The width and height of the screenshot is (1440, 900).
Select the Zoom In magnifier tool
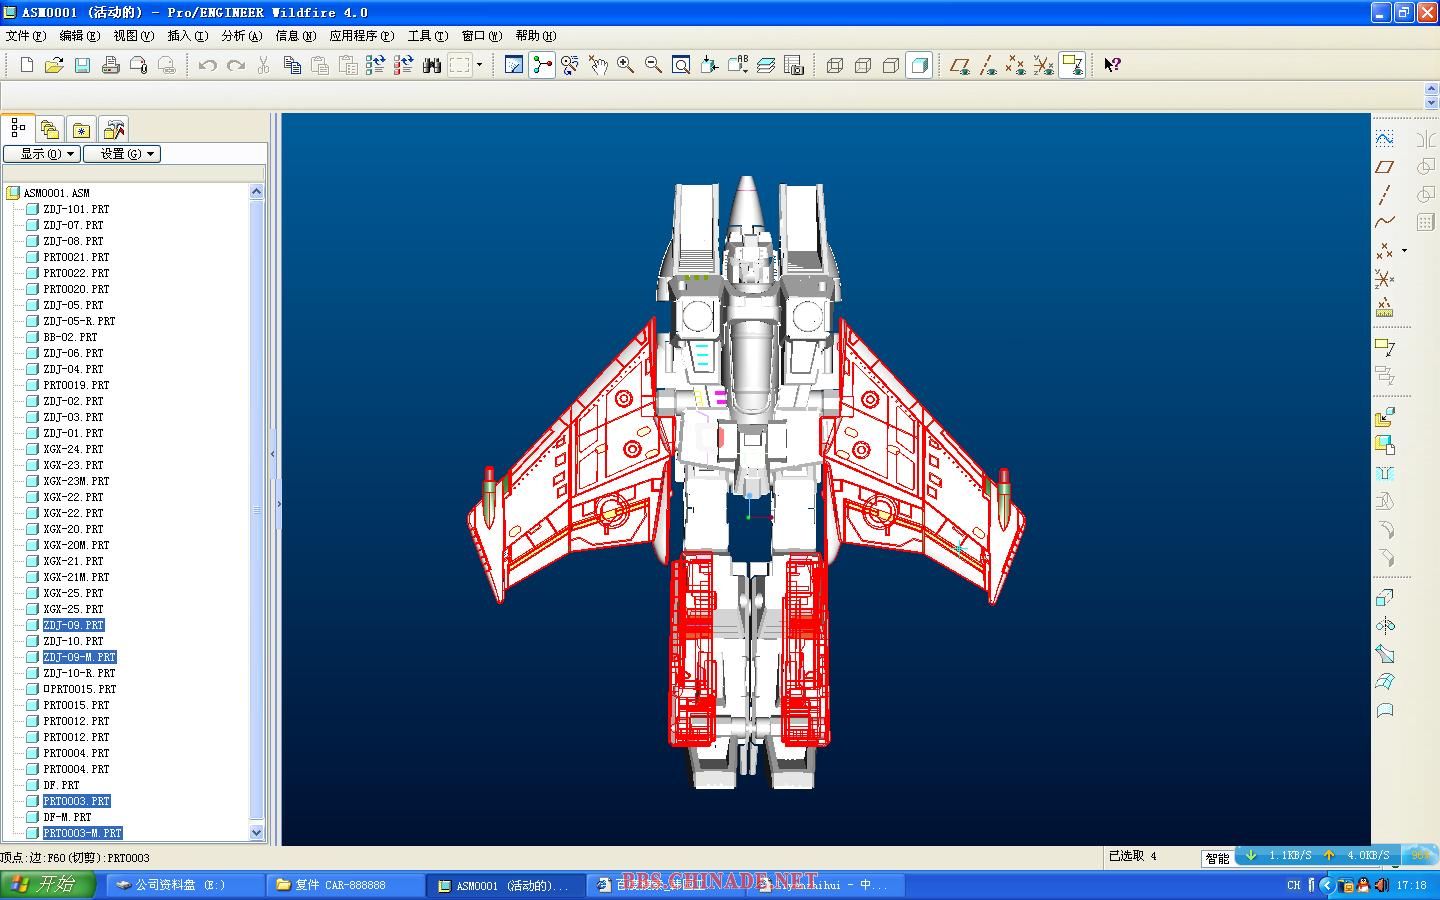[x=626, y=65]
